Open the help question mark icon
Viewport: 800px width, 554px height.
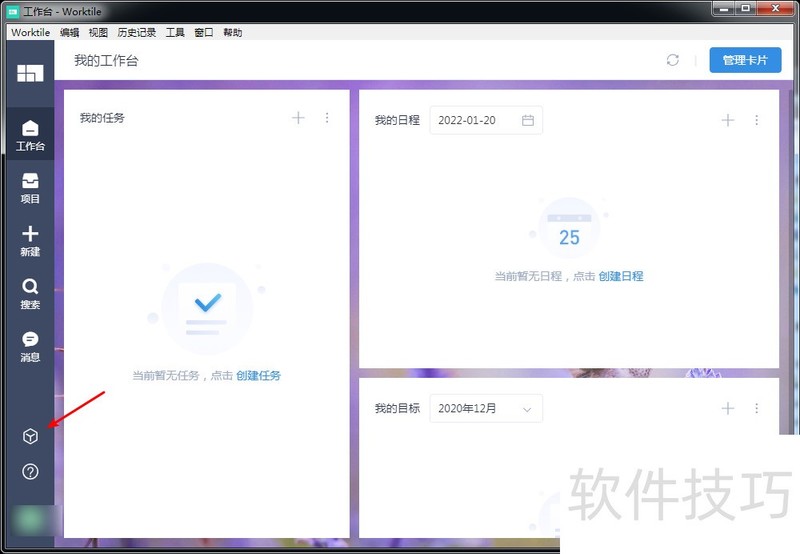pos(30,471)
